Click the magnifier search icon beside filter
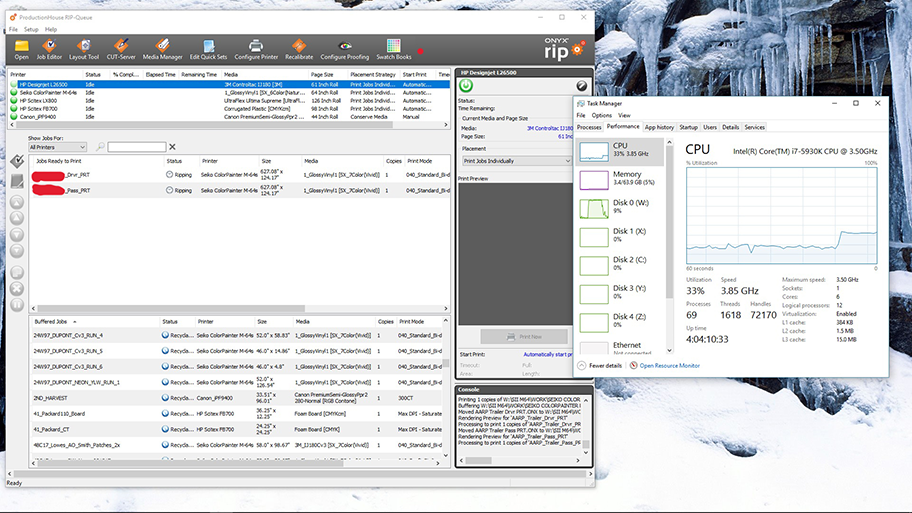Viewport: 912px width, 513px height. pyautogui.click(x=100, y=147)
